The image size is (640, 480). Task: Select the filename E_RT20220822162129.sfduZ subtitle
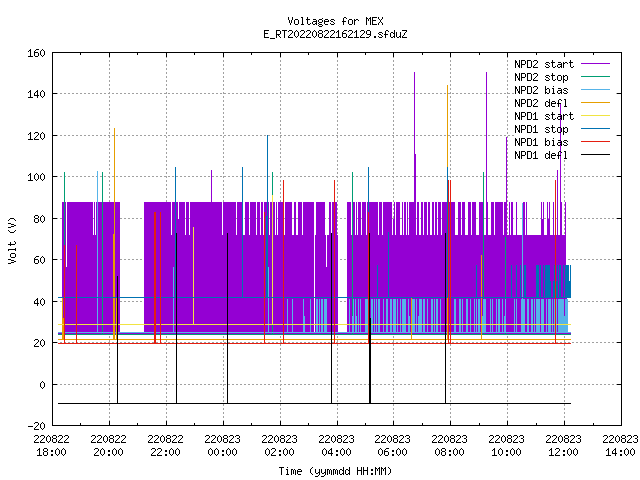click(x=335, y=34)
